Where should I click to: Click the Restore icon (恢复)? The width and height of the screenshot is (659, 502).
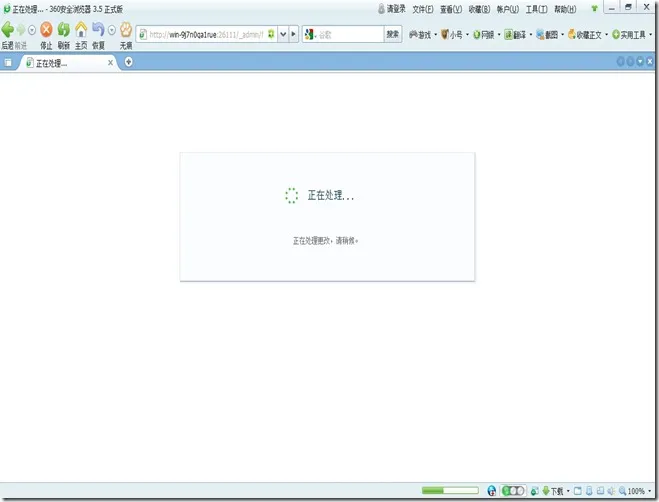[98, 29]
